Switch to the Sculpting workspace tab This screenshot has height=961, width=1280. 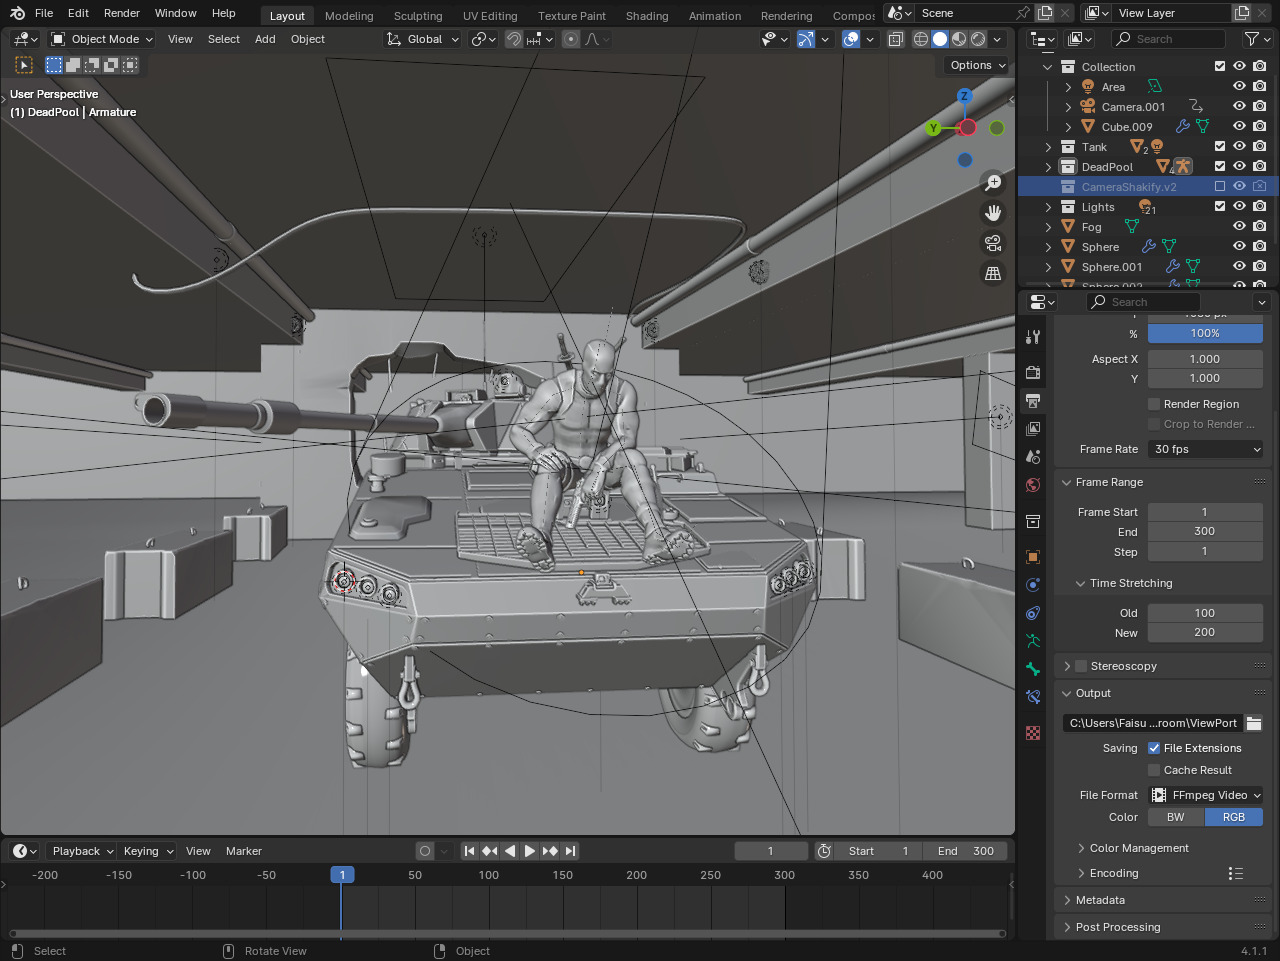point(418,16)
